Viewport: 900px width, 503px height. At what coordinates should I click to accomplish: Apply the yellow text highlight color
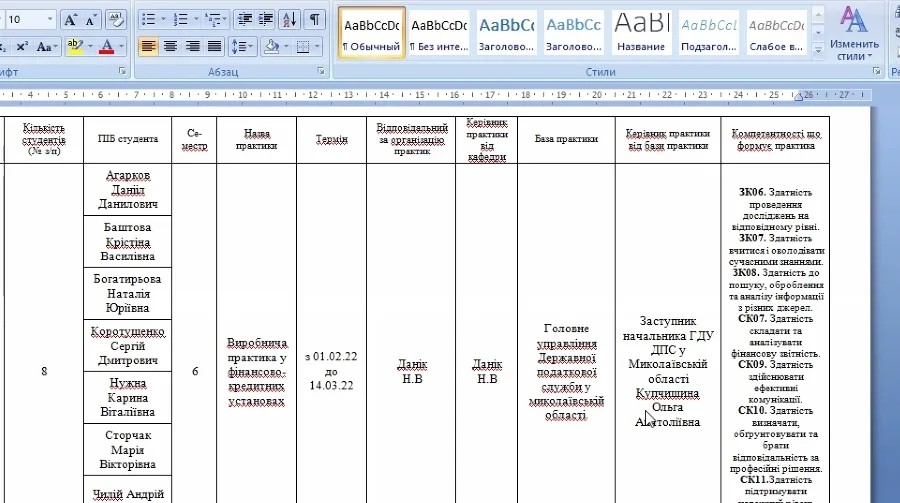[75, 46]
